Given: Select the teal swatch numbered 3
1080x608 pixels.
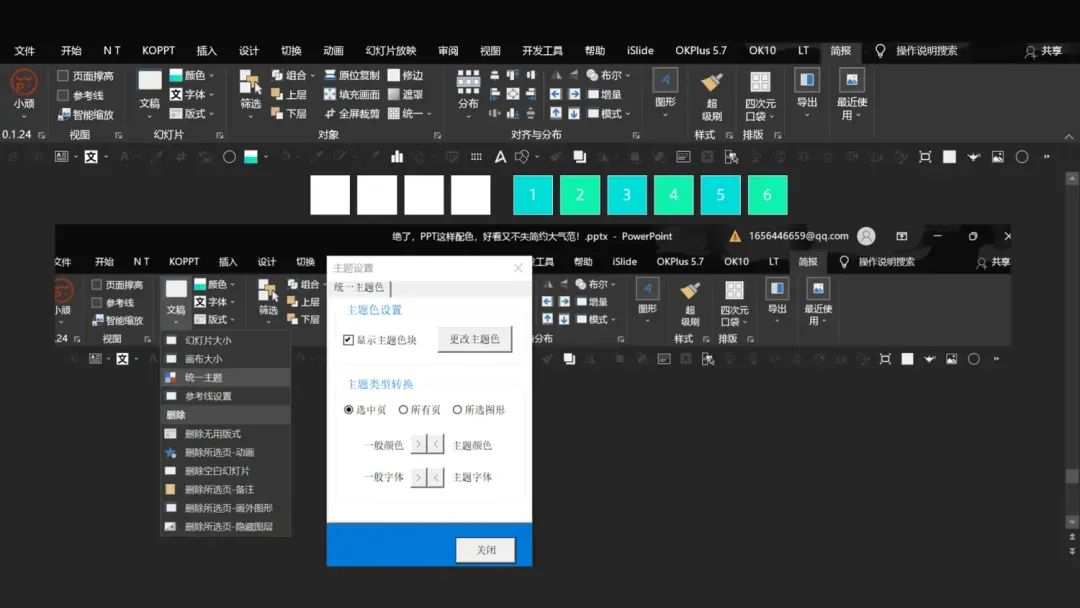Looking at the screenshot, I should click(627, 195).
